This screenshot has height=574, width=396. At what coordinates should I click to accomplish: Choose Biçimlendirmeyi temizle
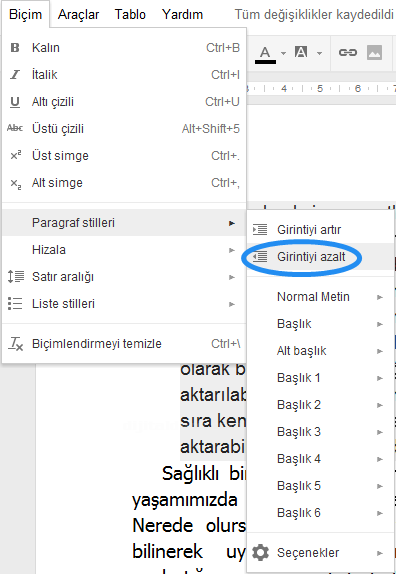tap(124, 344)
